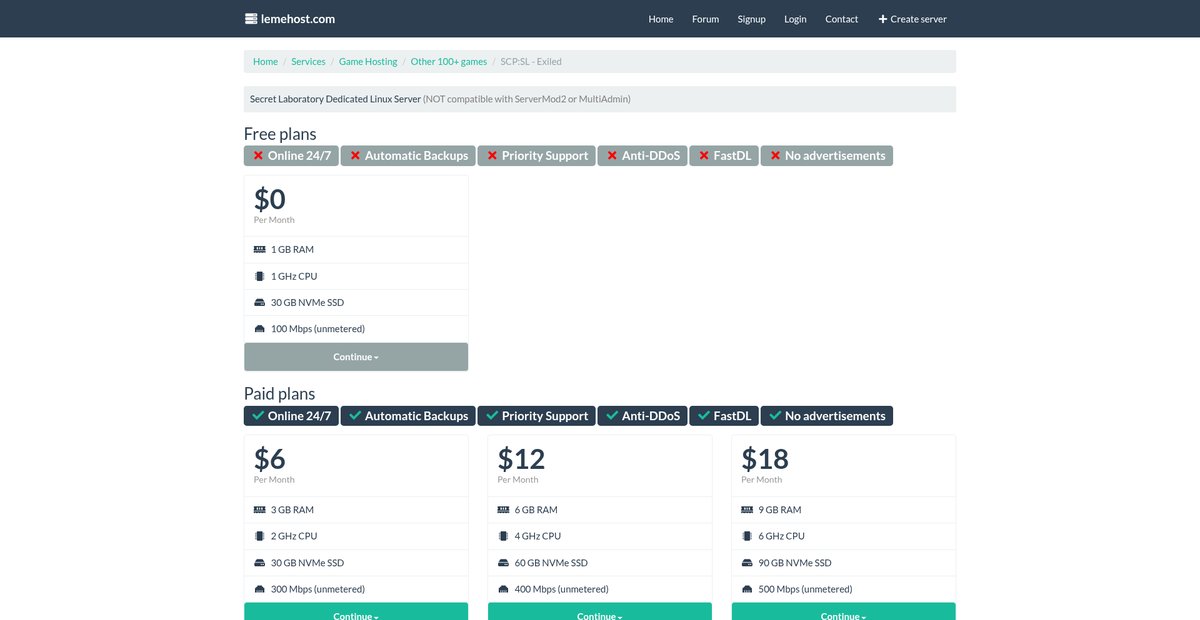Click the RAM icon in the $0 plan
The height and width of the screenshot is (620, 1200).
point(260,249)
